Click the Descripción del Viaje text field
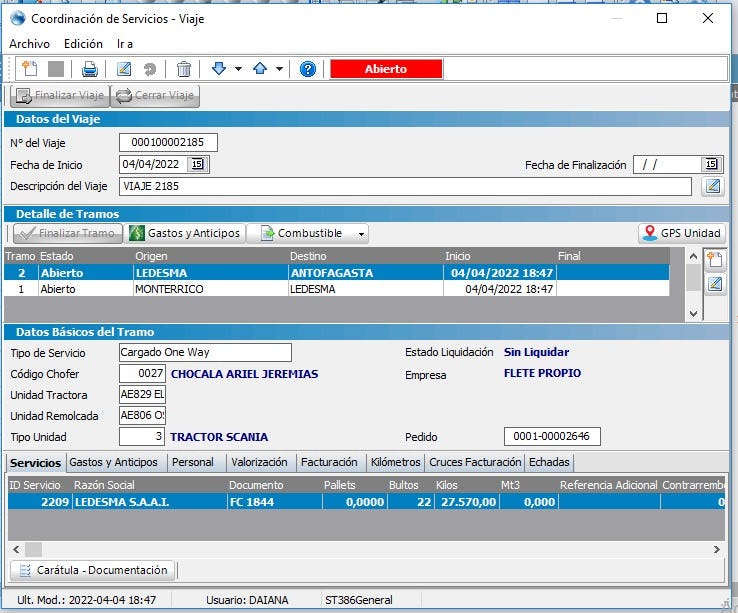738x613 pixels. 405,186
